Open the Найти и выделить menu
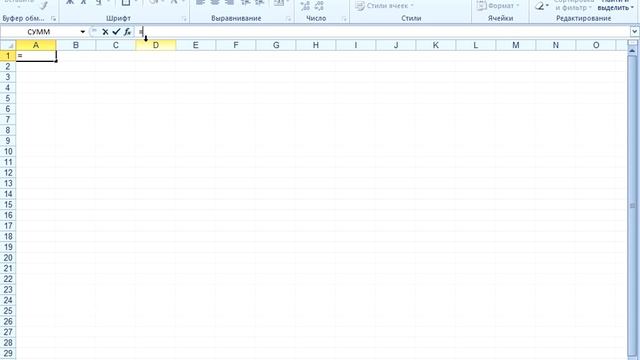Screen dimensions: 640x360 [615, 5]
